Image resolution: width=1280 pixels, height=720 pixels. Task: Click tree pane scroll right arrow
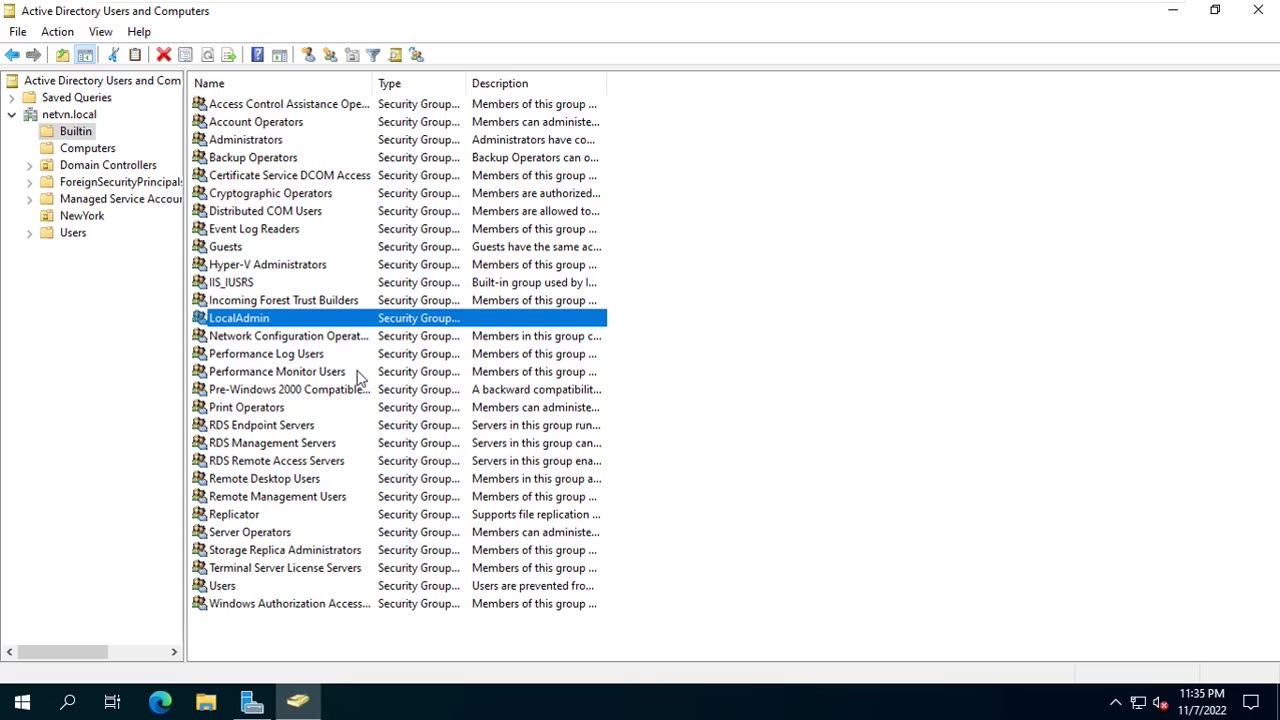(174, 652)
